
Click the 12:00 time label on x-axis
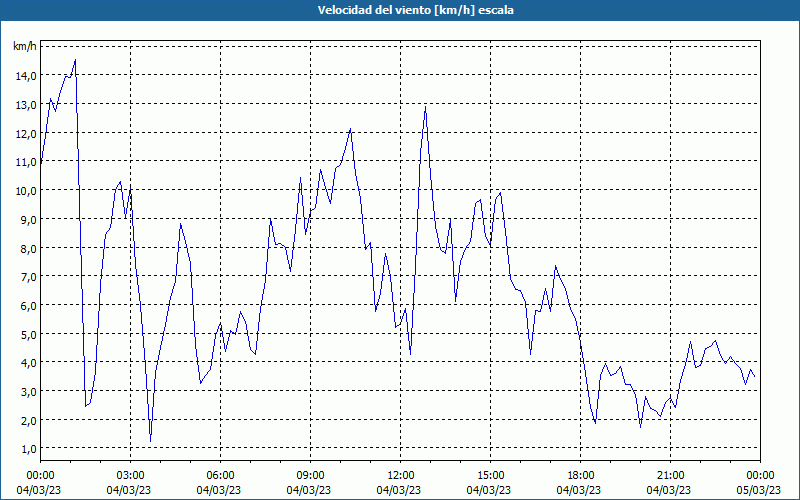tap(401, 476)
